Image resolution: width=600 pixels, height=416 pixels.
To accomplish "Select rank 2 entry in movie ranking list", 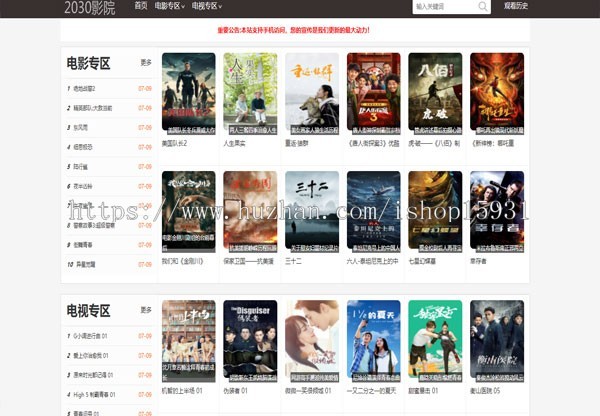I will [x=109, y=108].
